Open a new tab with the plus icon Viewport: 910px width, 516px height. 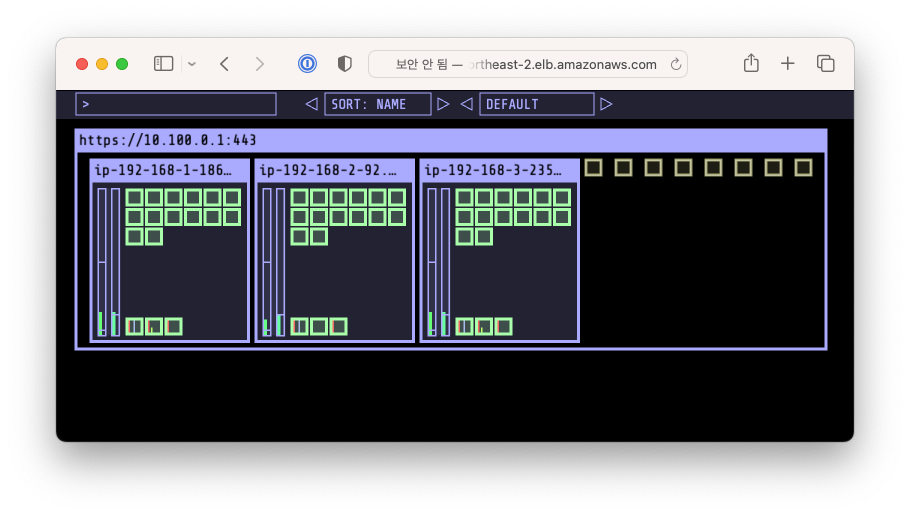[x=788, y=63]
